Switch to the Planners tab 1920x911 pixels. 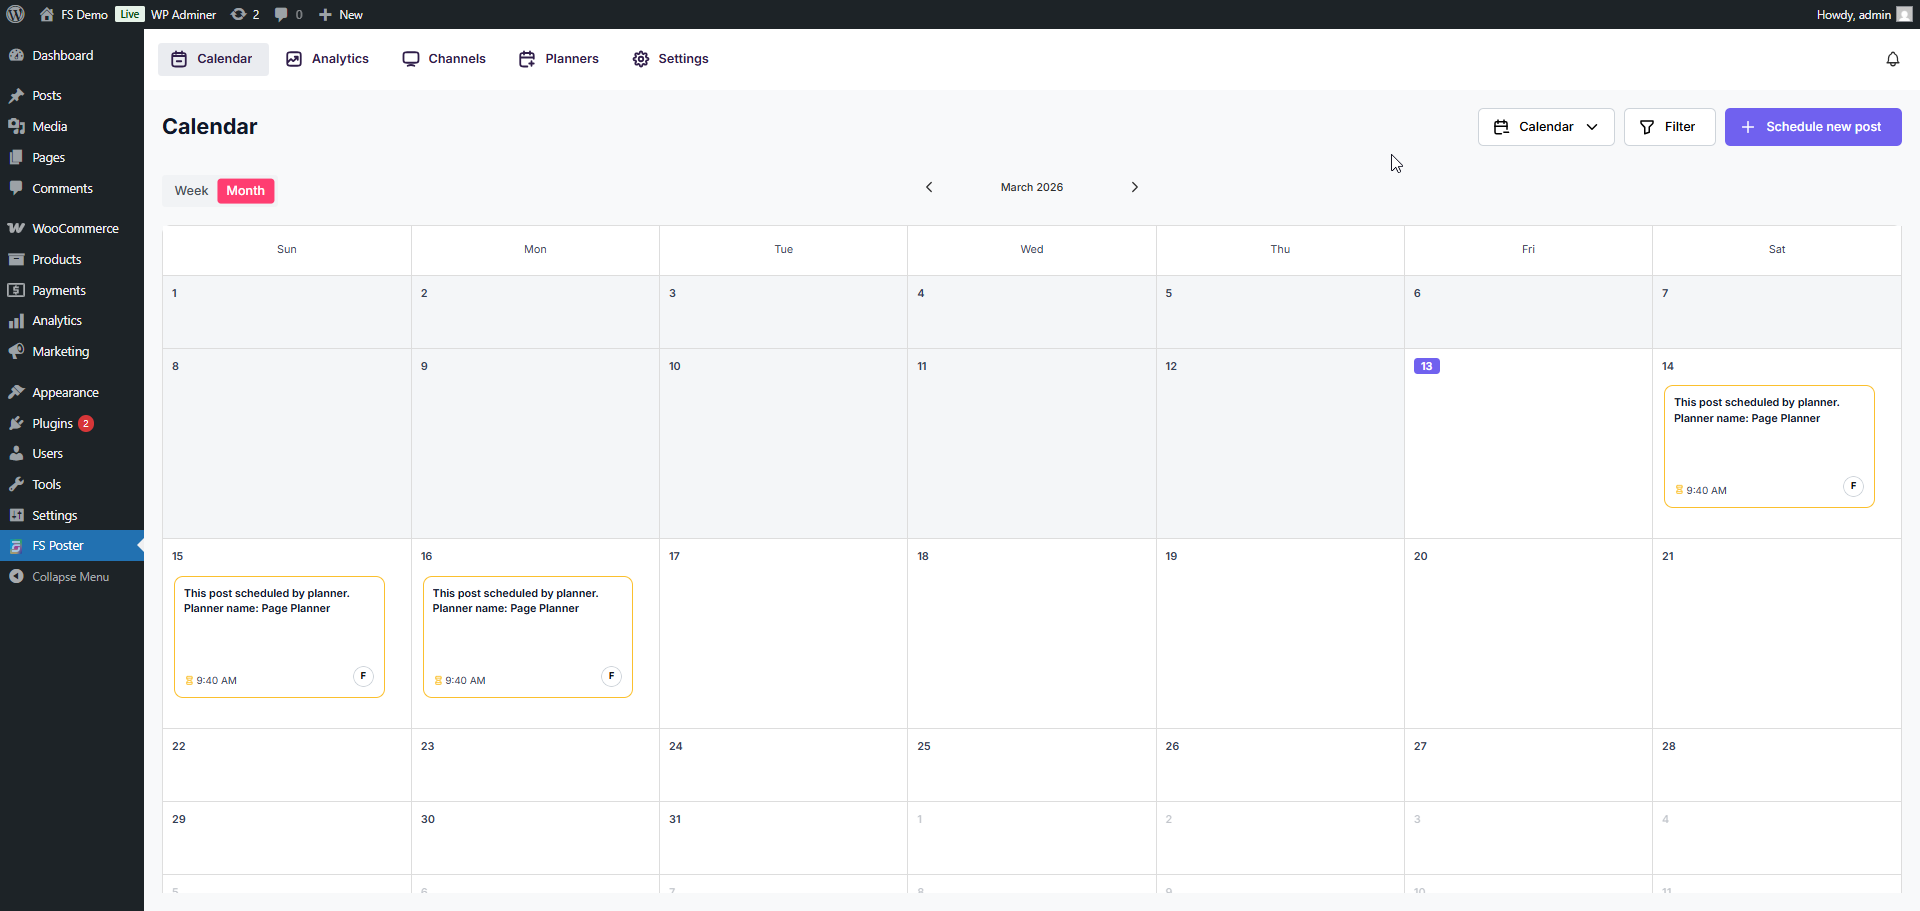tap(559, 59)
